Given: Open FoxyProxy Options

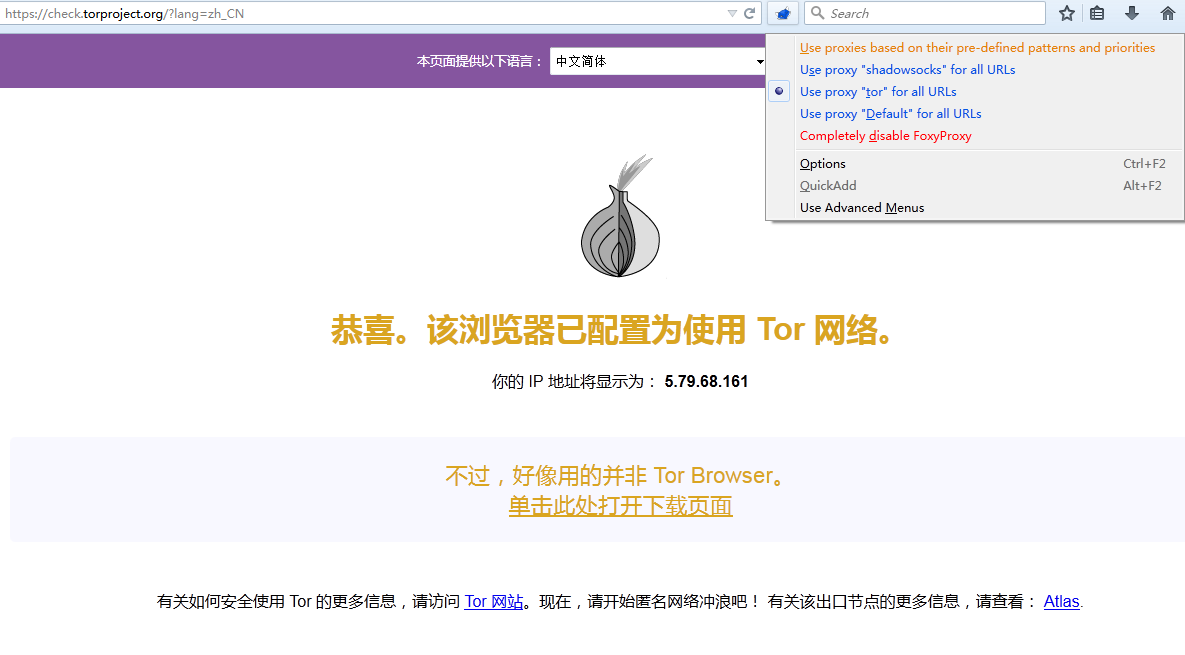Looking at the screenshot, I should (975, 164).
